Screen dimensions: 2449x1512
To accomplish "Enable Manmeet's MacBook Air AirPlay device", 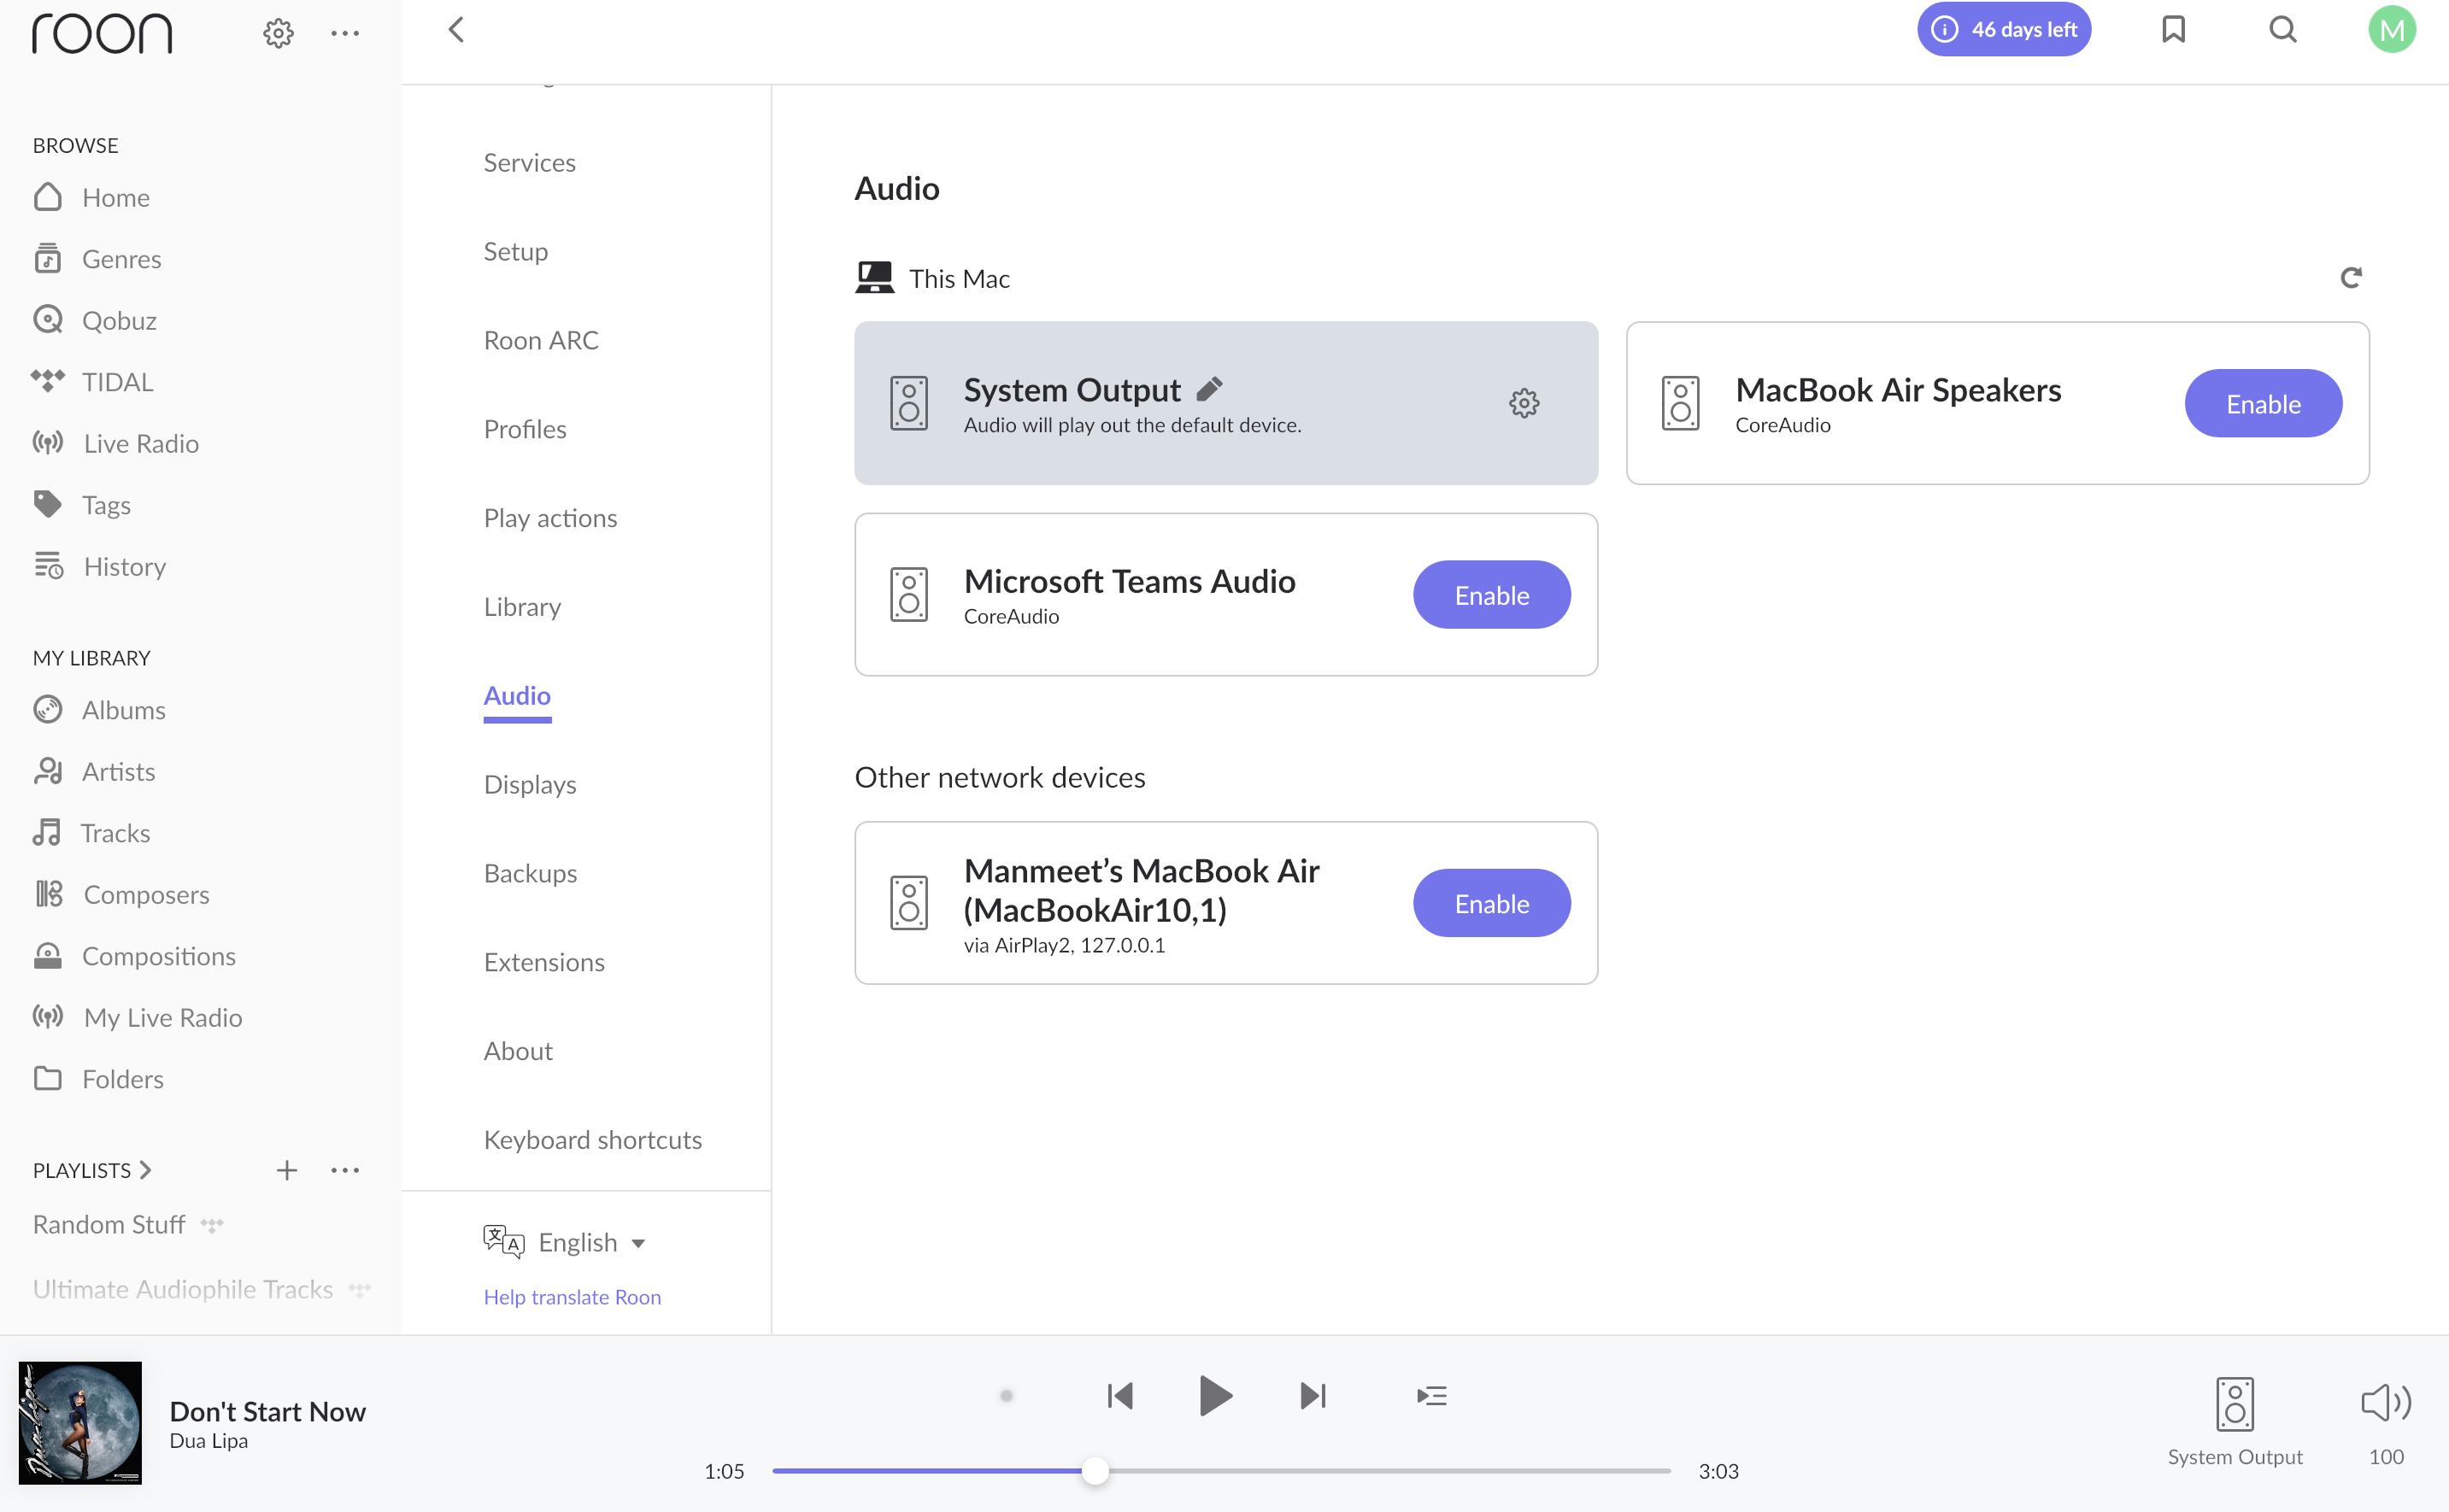I will tap(1491, 903).
